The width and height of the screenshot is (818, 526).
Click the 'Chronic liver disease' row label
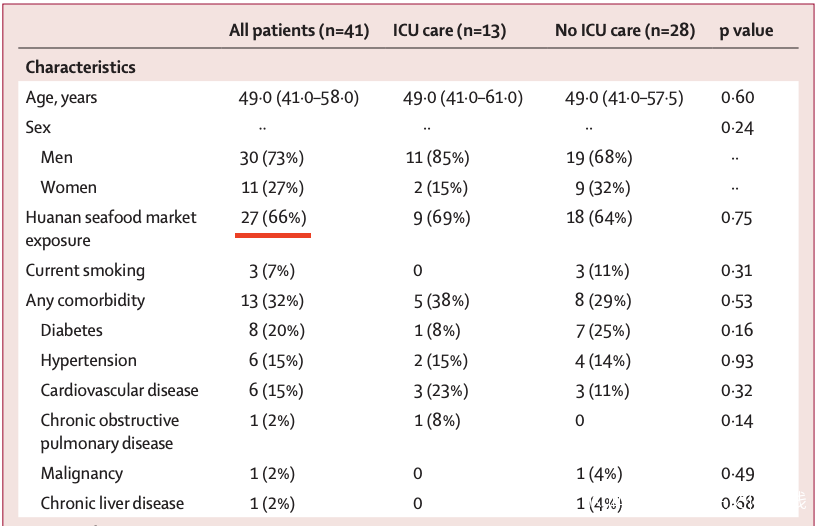point(112,504)
